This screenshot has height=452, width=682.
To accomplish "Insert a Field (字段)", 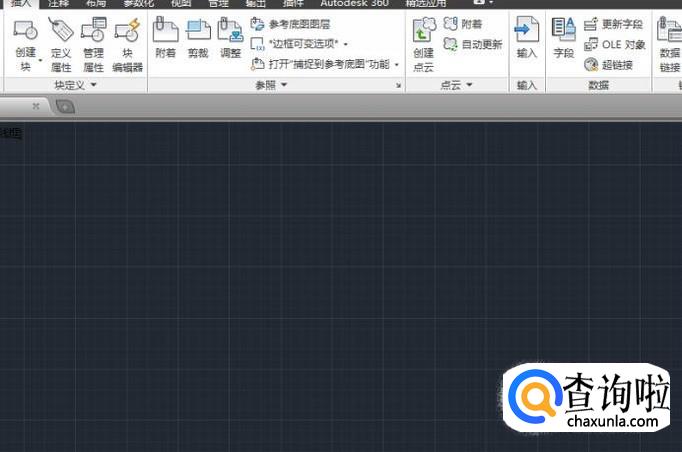I will point(564,38).
